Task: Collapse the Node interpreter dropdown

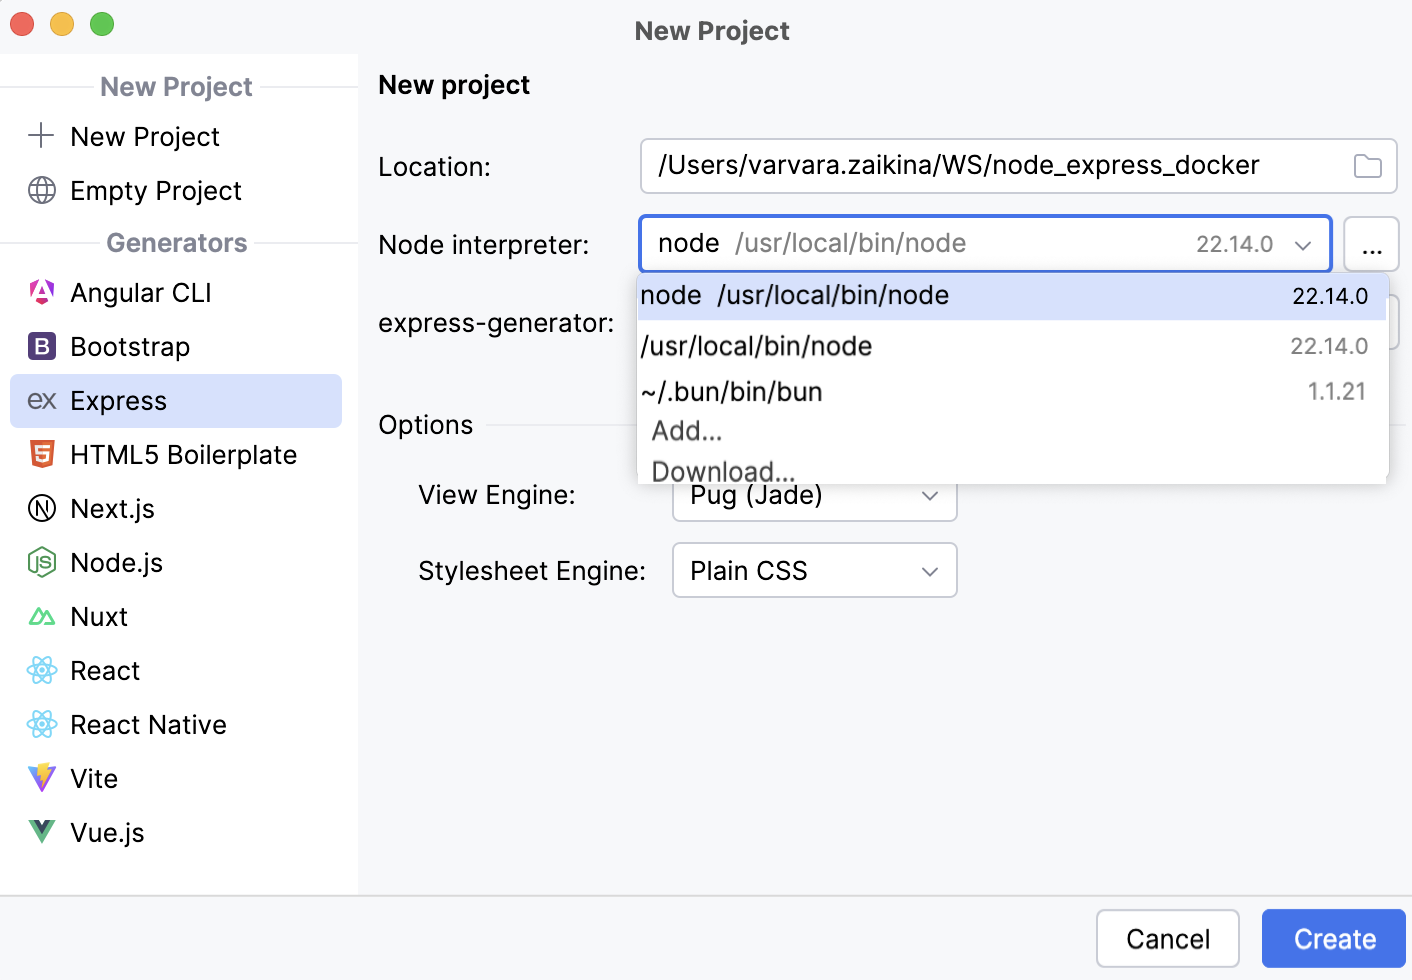Action: coord(1303,243)
